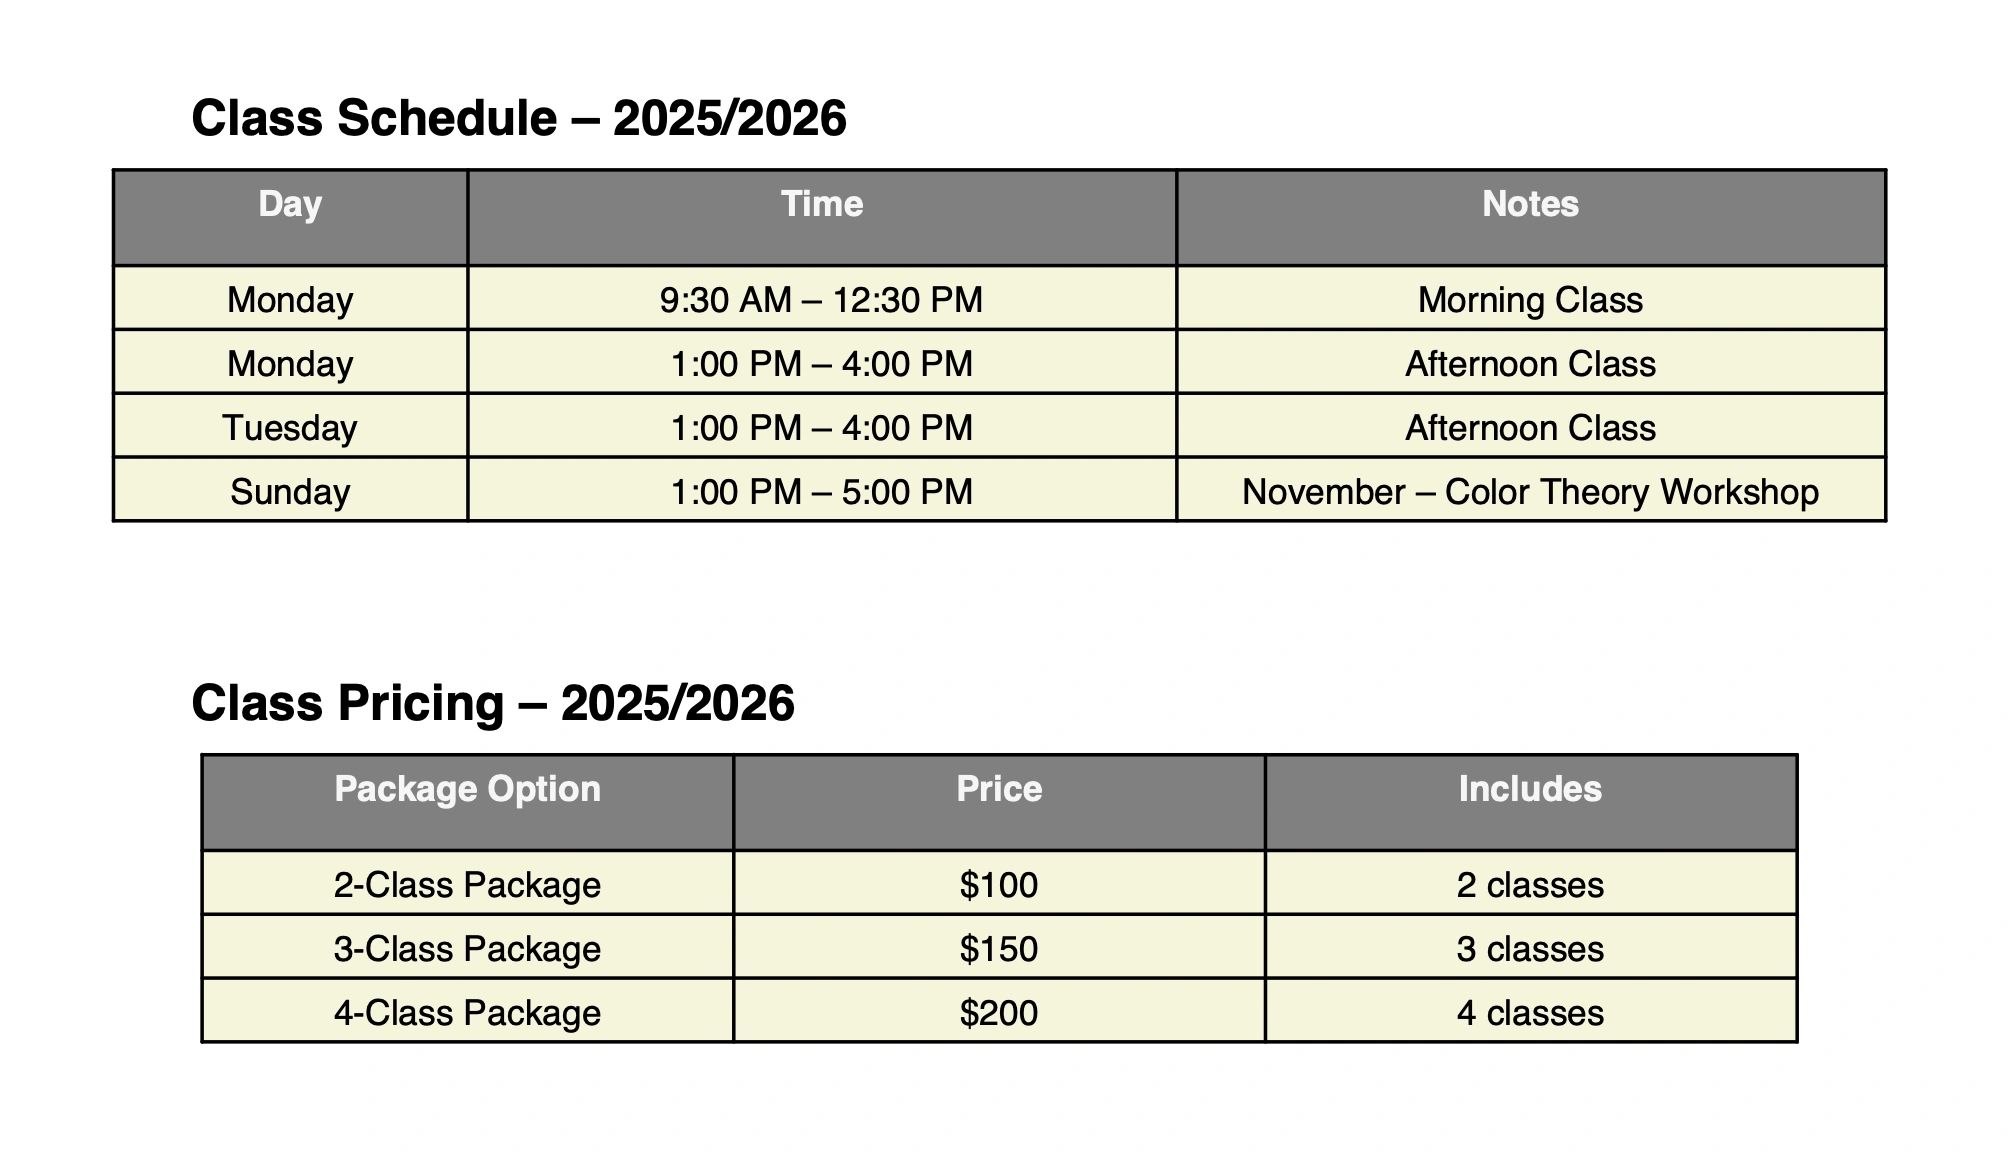The image size is (2013, 1153).
Task: Click the Class Schedule – 2025/2026 heading
Action: pos(518,118)
